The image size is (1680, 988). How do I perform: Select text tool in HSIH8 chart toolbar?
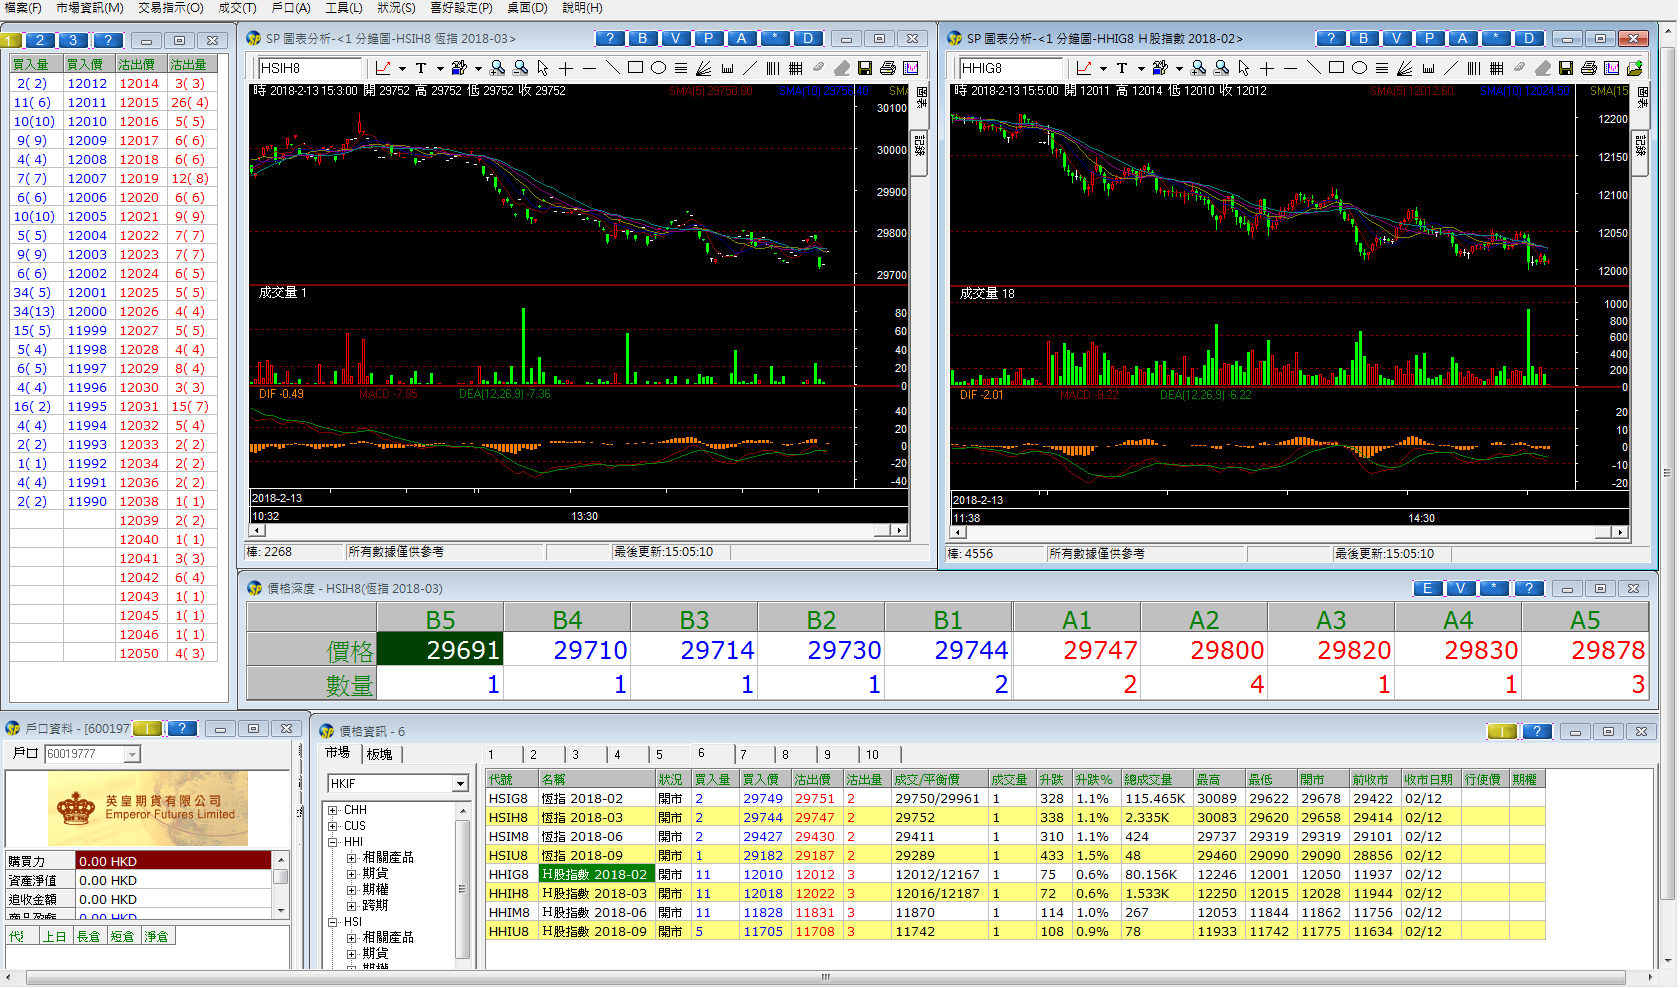tap(421, 68)
